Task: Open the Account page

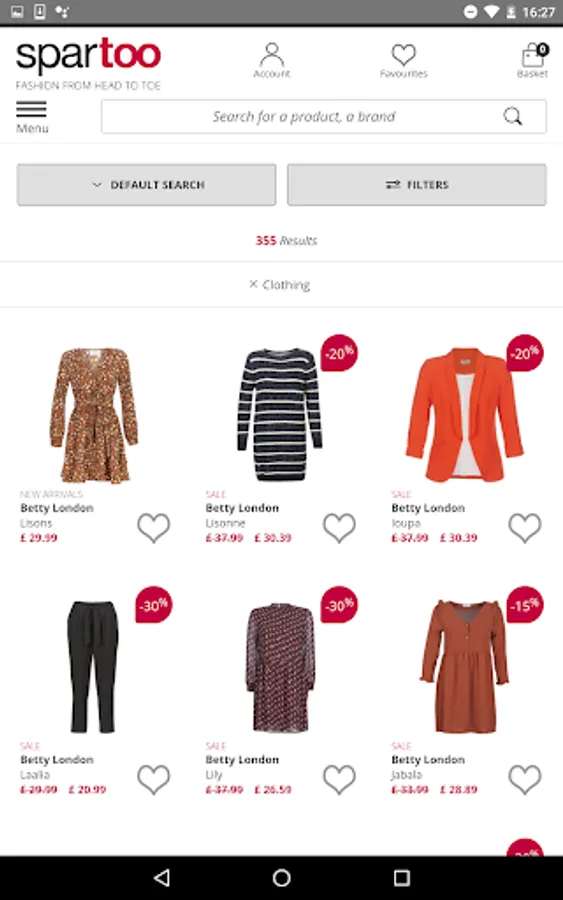Action: pos(271,60)
